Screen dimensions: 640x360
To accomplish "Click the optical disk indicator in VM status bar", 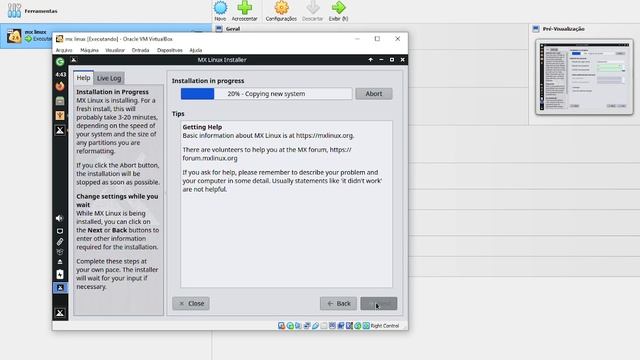I will pyautogui.click(x=290, y=326).
